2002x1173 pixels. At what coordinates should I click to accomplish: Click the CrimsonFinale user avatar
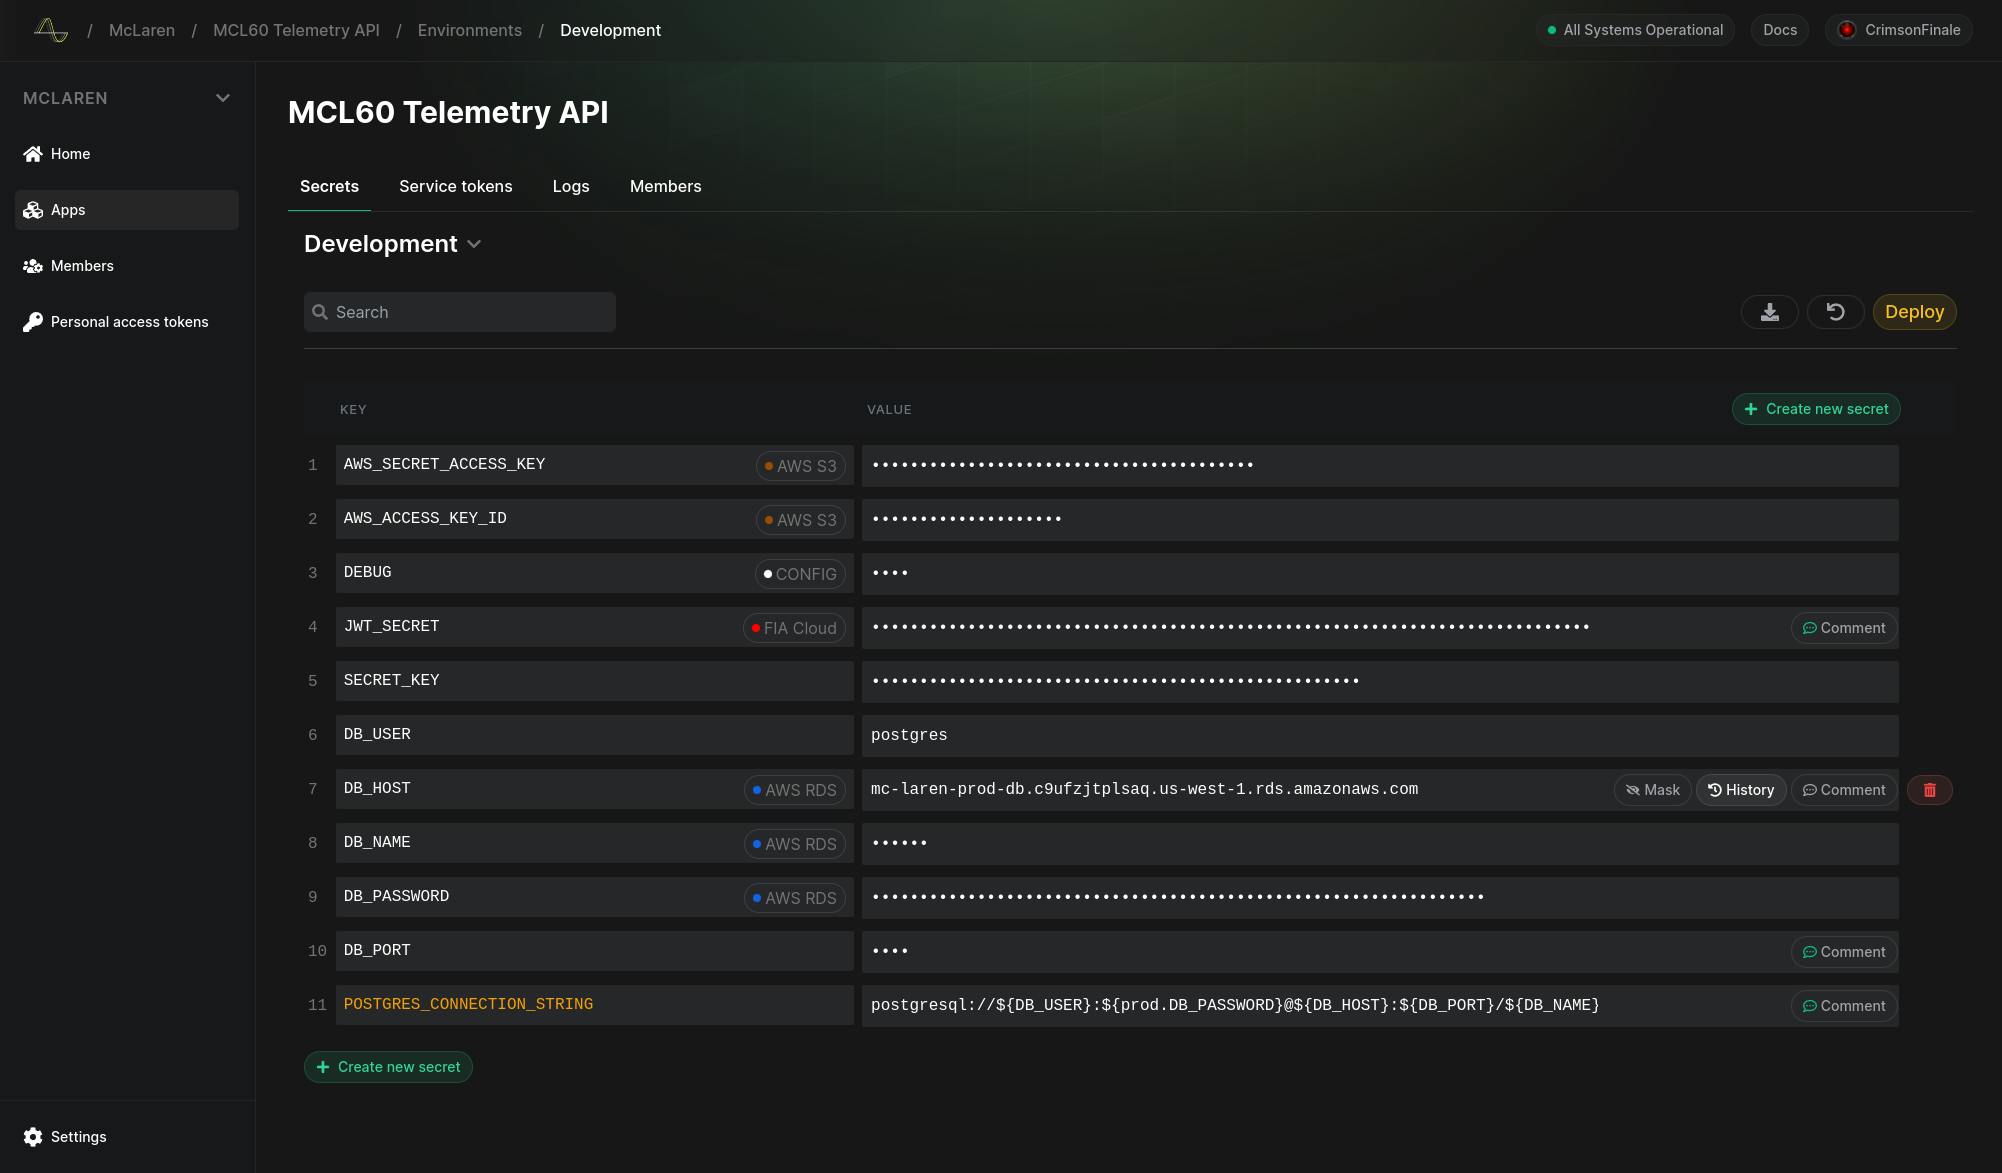pos(1847,30)
